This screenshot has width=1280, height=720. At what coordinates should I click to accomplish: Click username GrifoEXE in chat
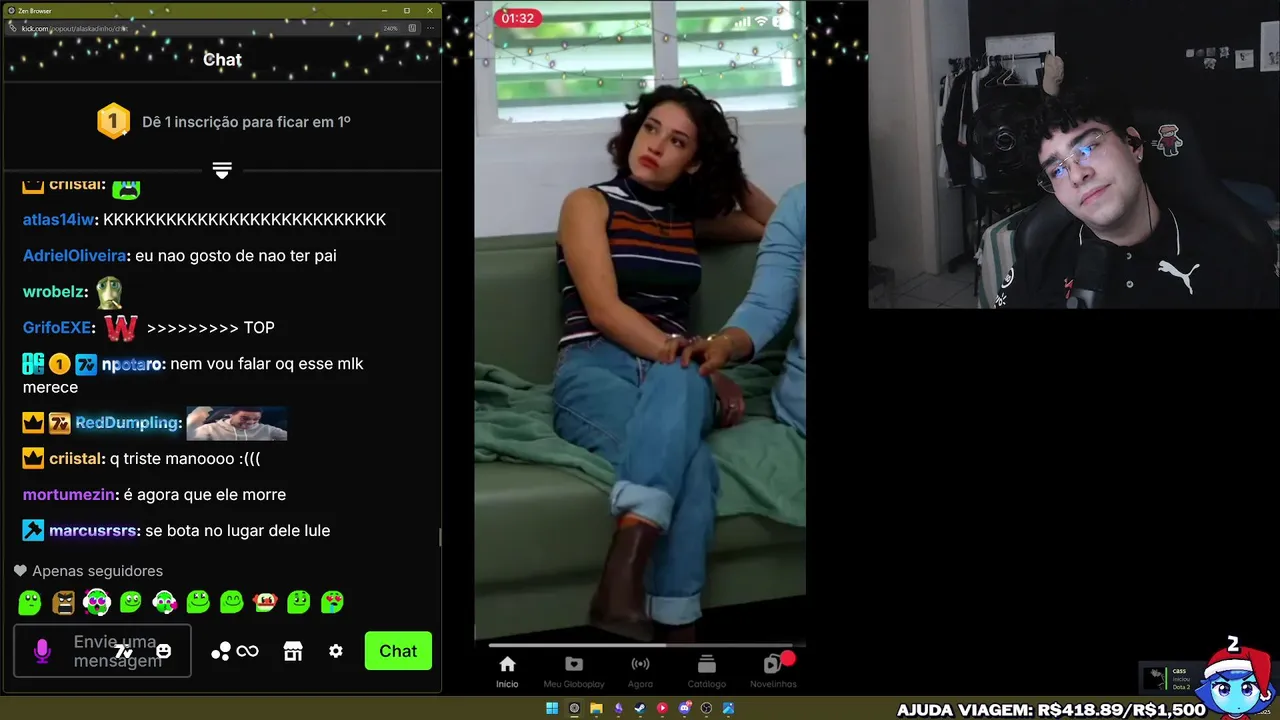point(59,328)
